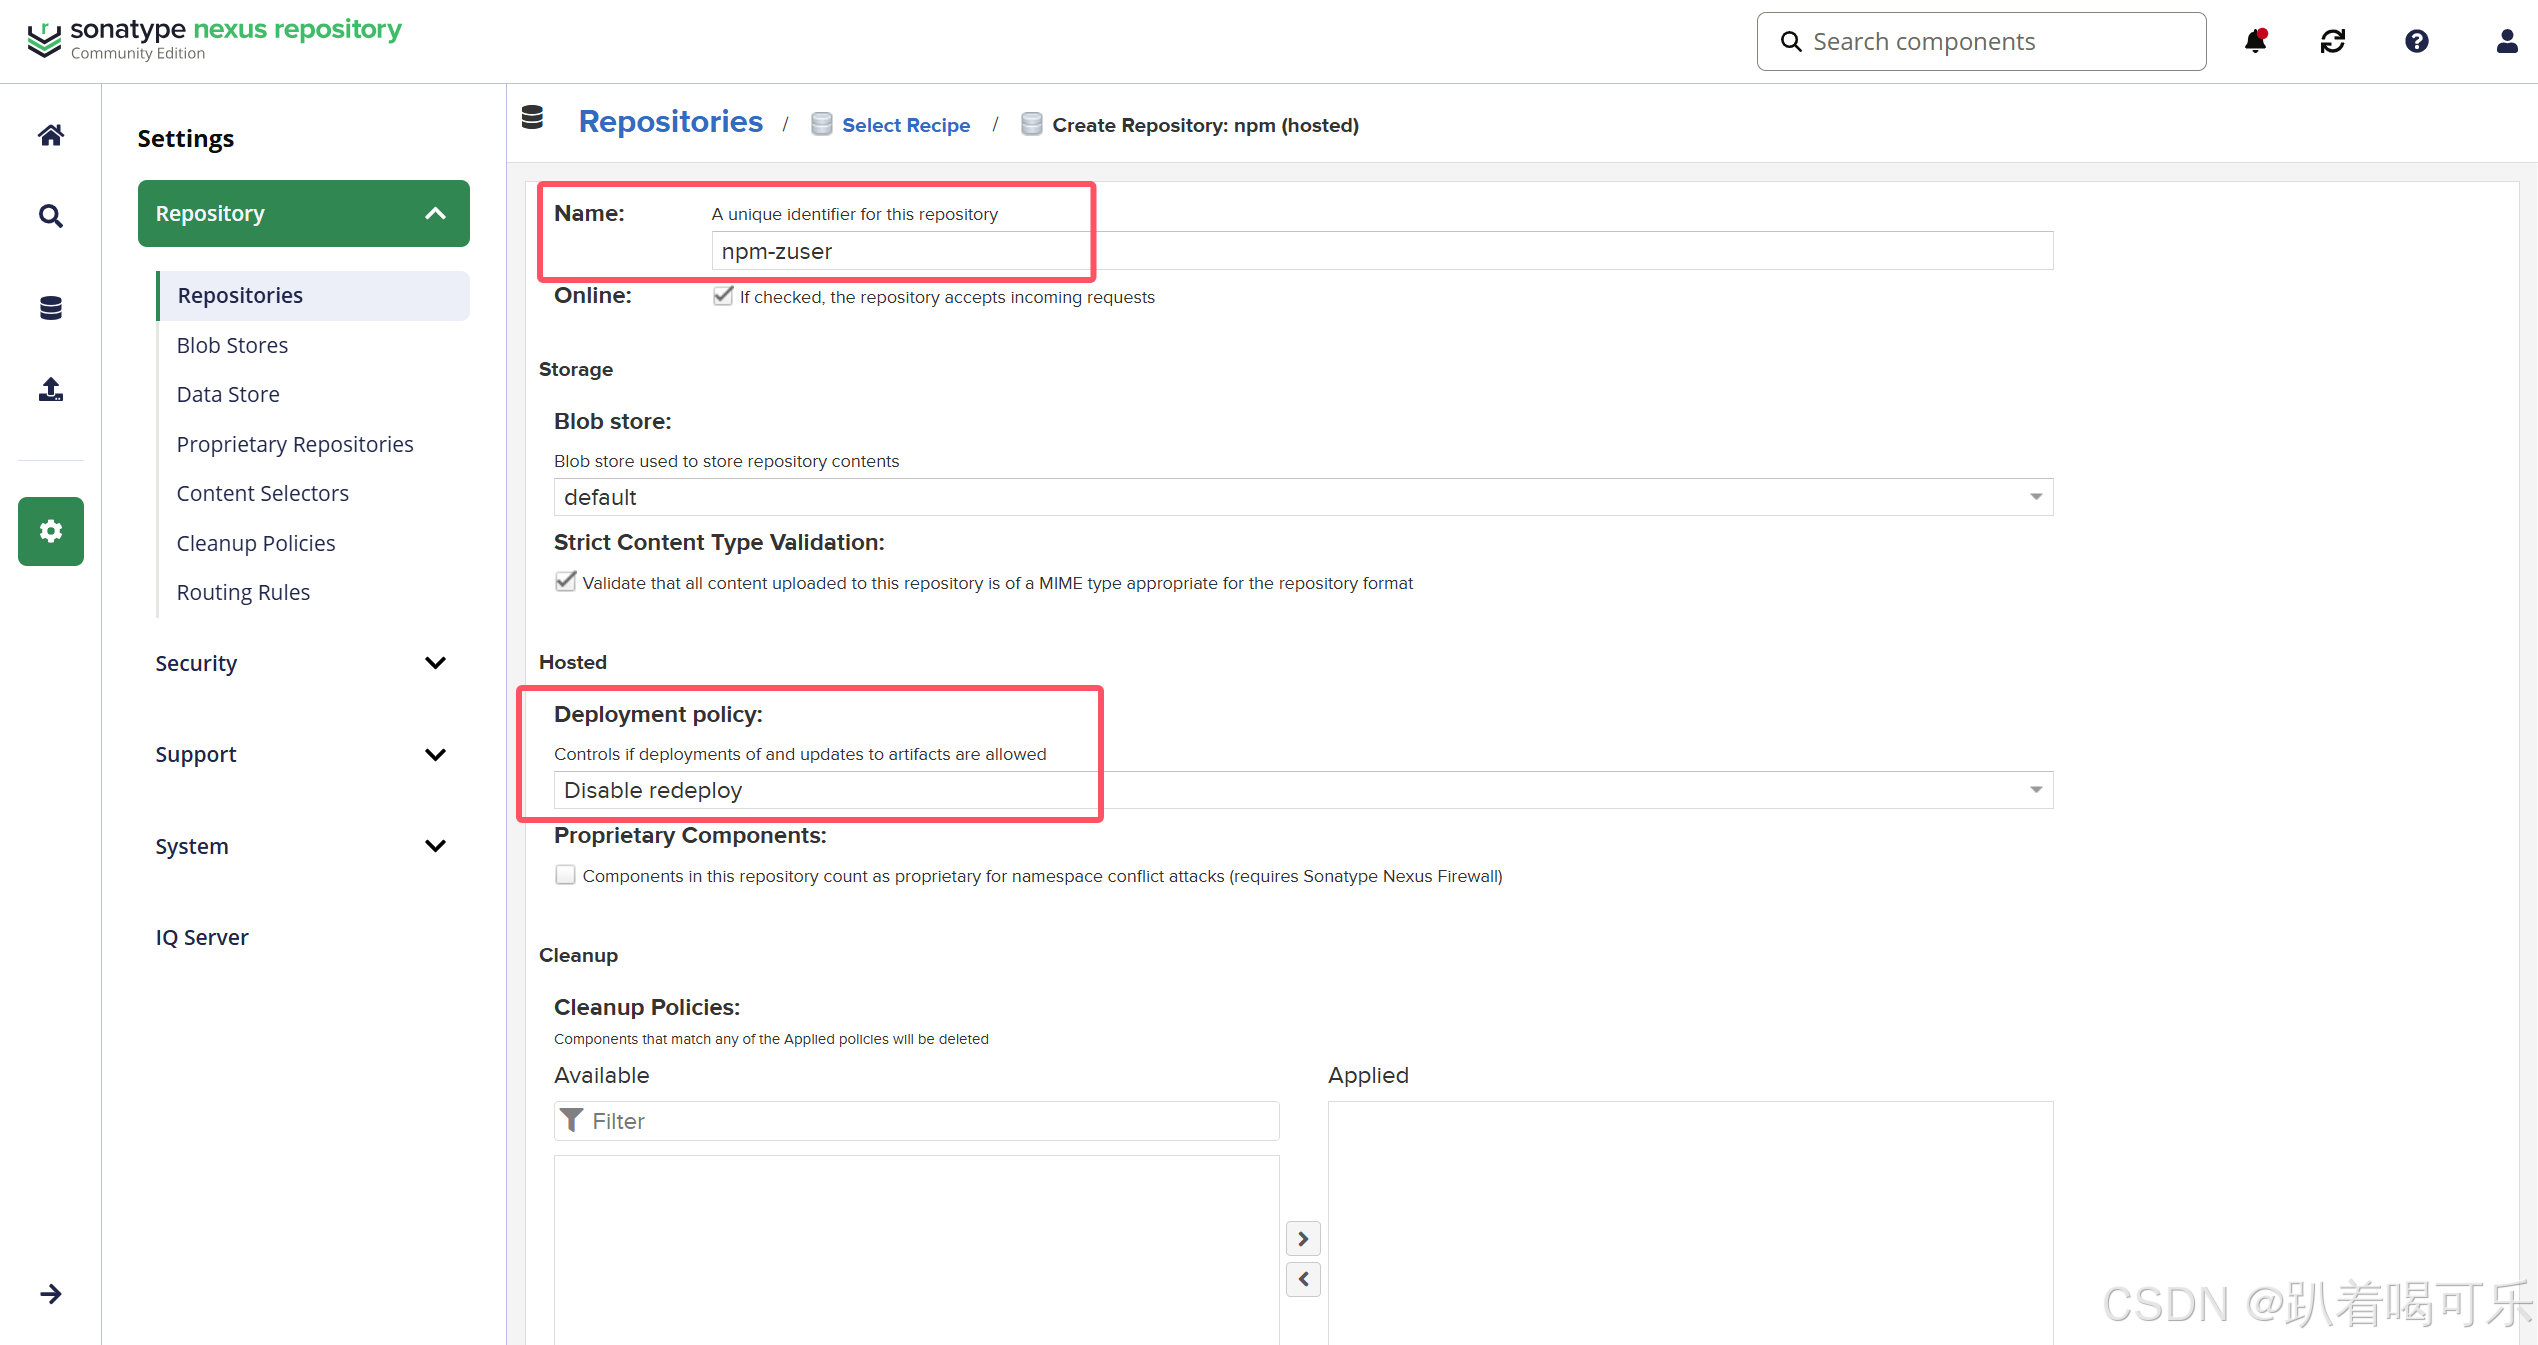Click the funnel filter icon

pos(571,1120)
